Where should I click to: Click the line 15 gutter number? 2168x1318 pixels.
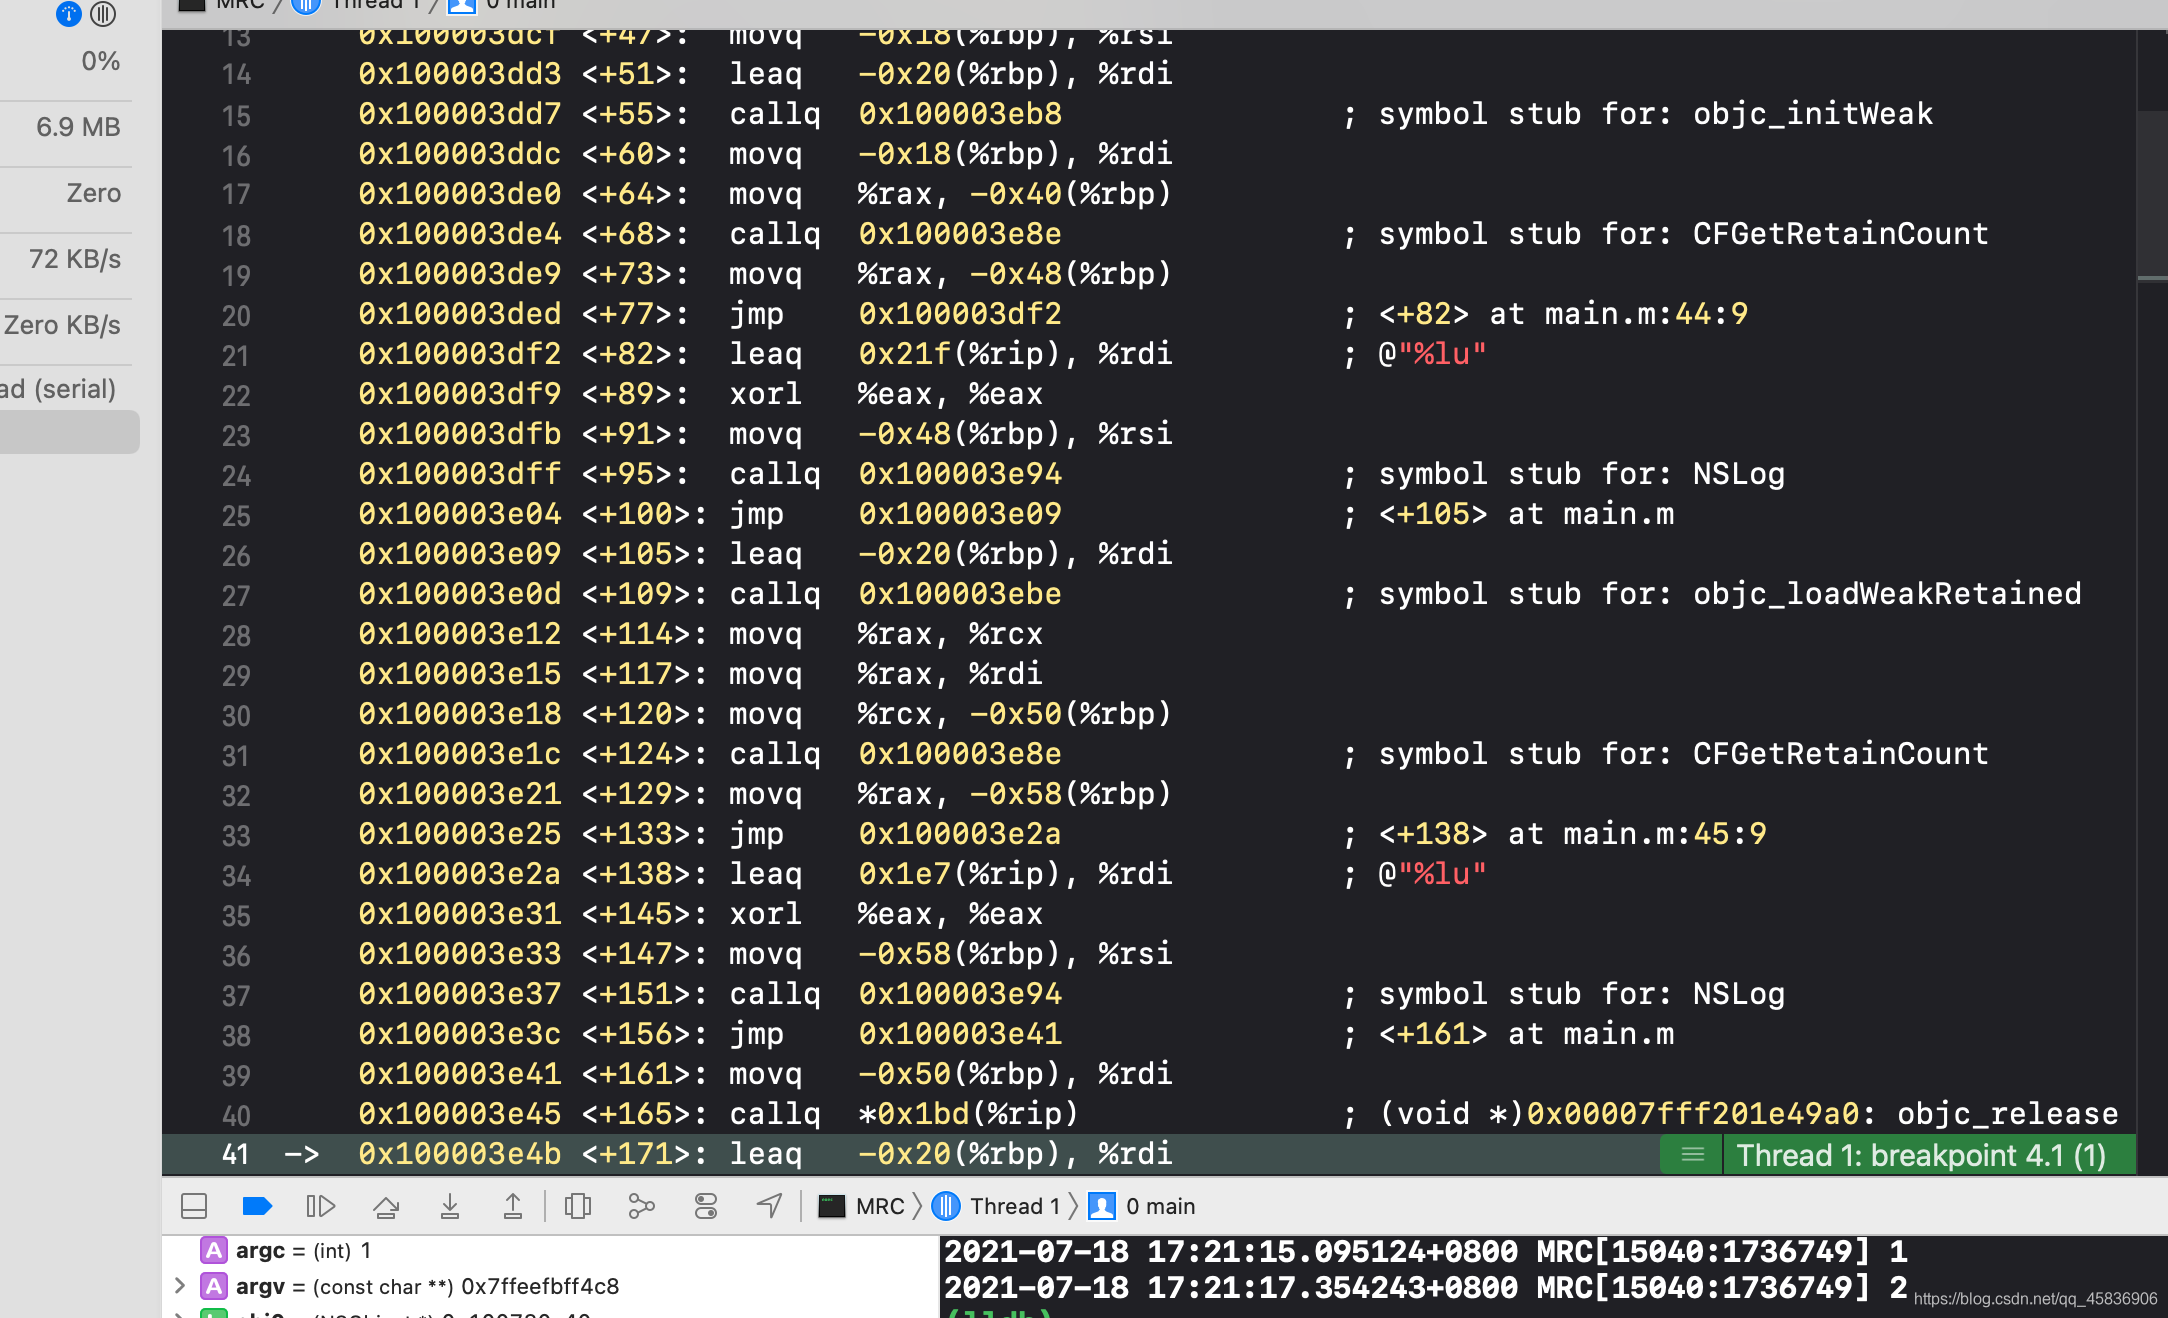pyautogui.click(x=236, y=115)
